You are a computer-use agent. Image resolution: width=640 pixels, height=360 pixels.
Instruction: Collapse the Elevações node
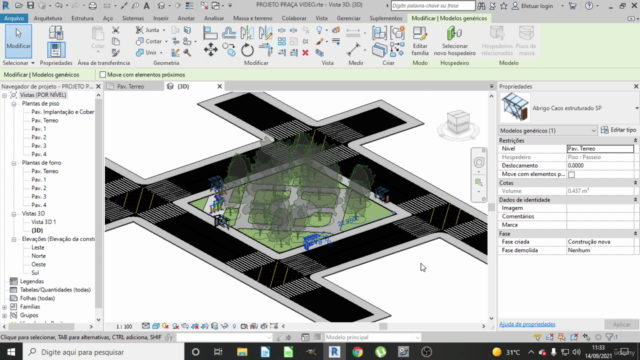tap(14, 239)
